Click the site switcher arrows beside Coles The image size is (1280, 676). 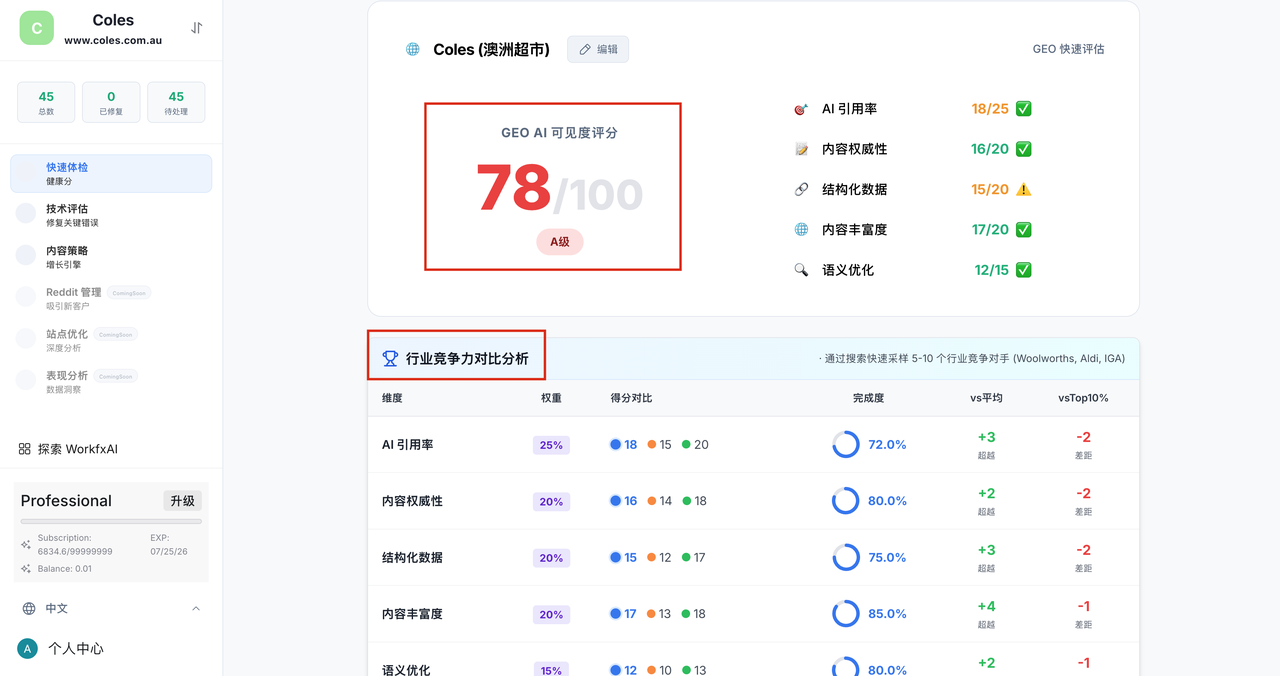click(196, 28)
